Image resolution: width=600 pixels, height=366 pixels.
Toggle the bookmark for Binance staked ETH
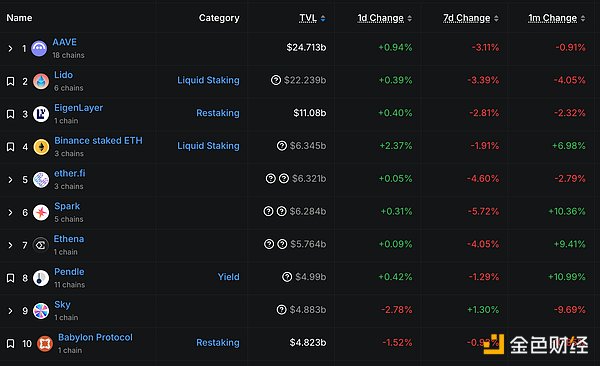11,147
